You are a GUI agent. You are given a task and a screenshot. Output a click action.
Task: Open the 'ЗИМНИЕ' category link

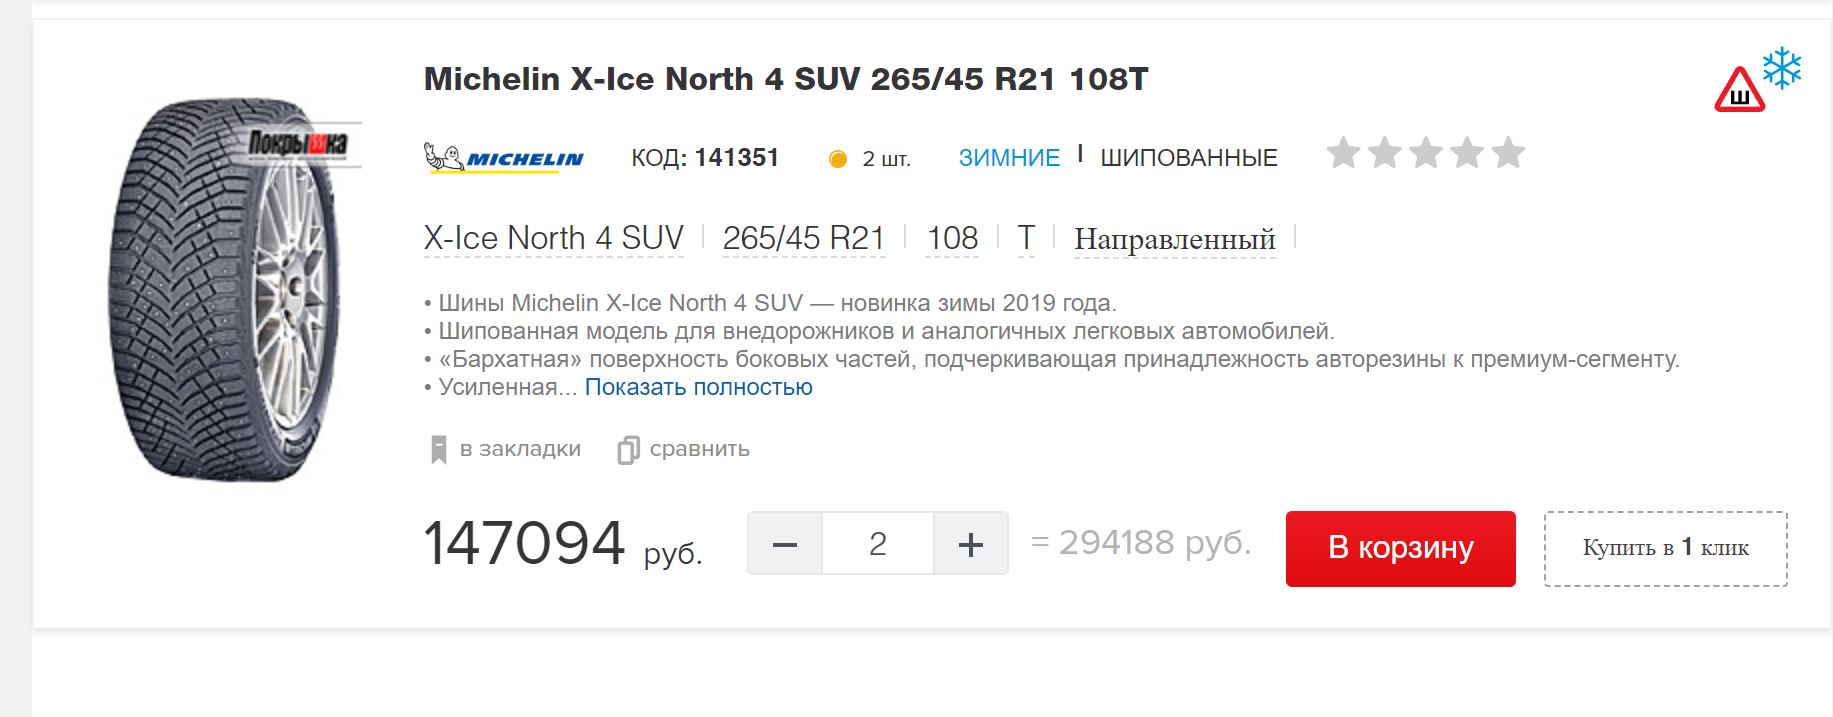[1009, 158]
